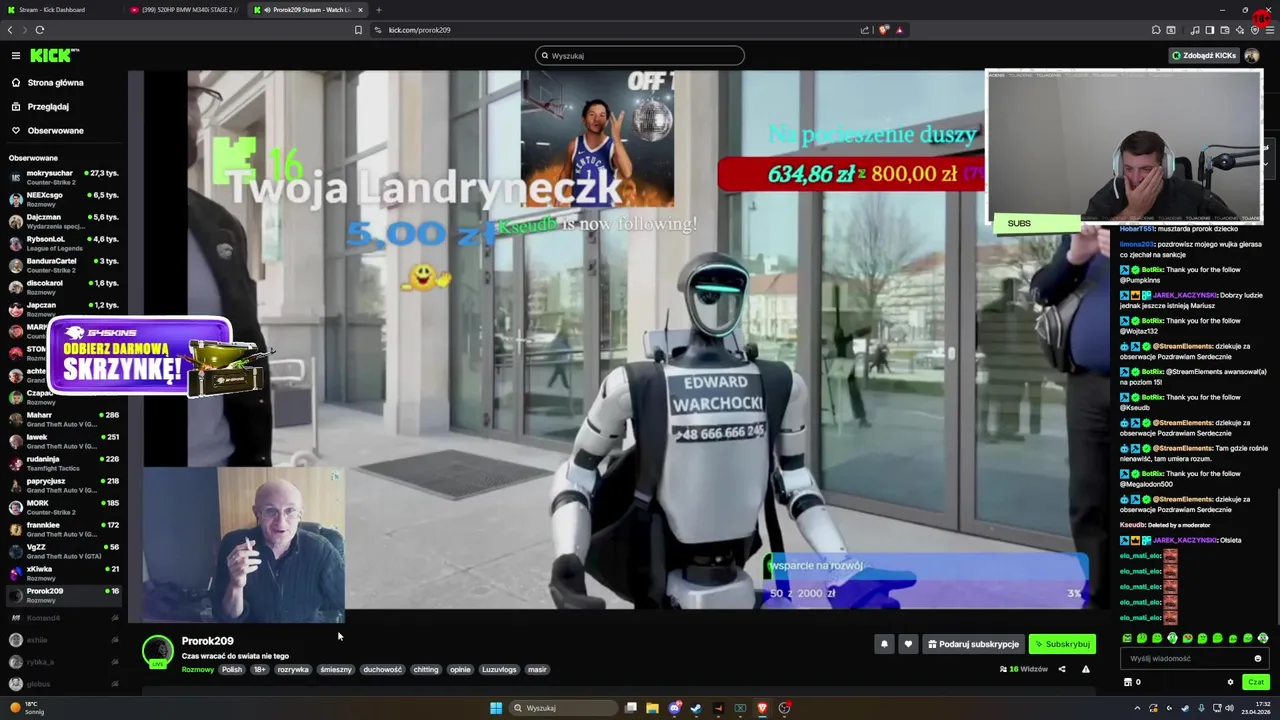
Task: Open File Explorer from taskbar
Action: [652, 708]
